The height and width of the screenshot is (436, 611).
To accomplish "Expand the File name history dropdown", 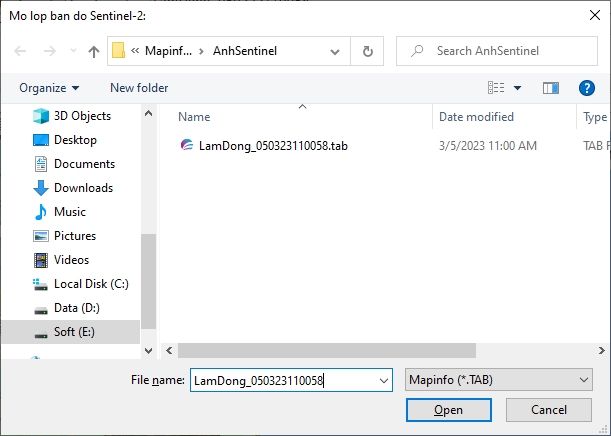I will pyautogui.click(x=383, y=380).
